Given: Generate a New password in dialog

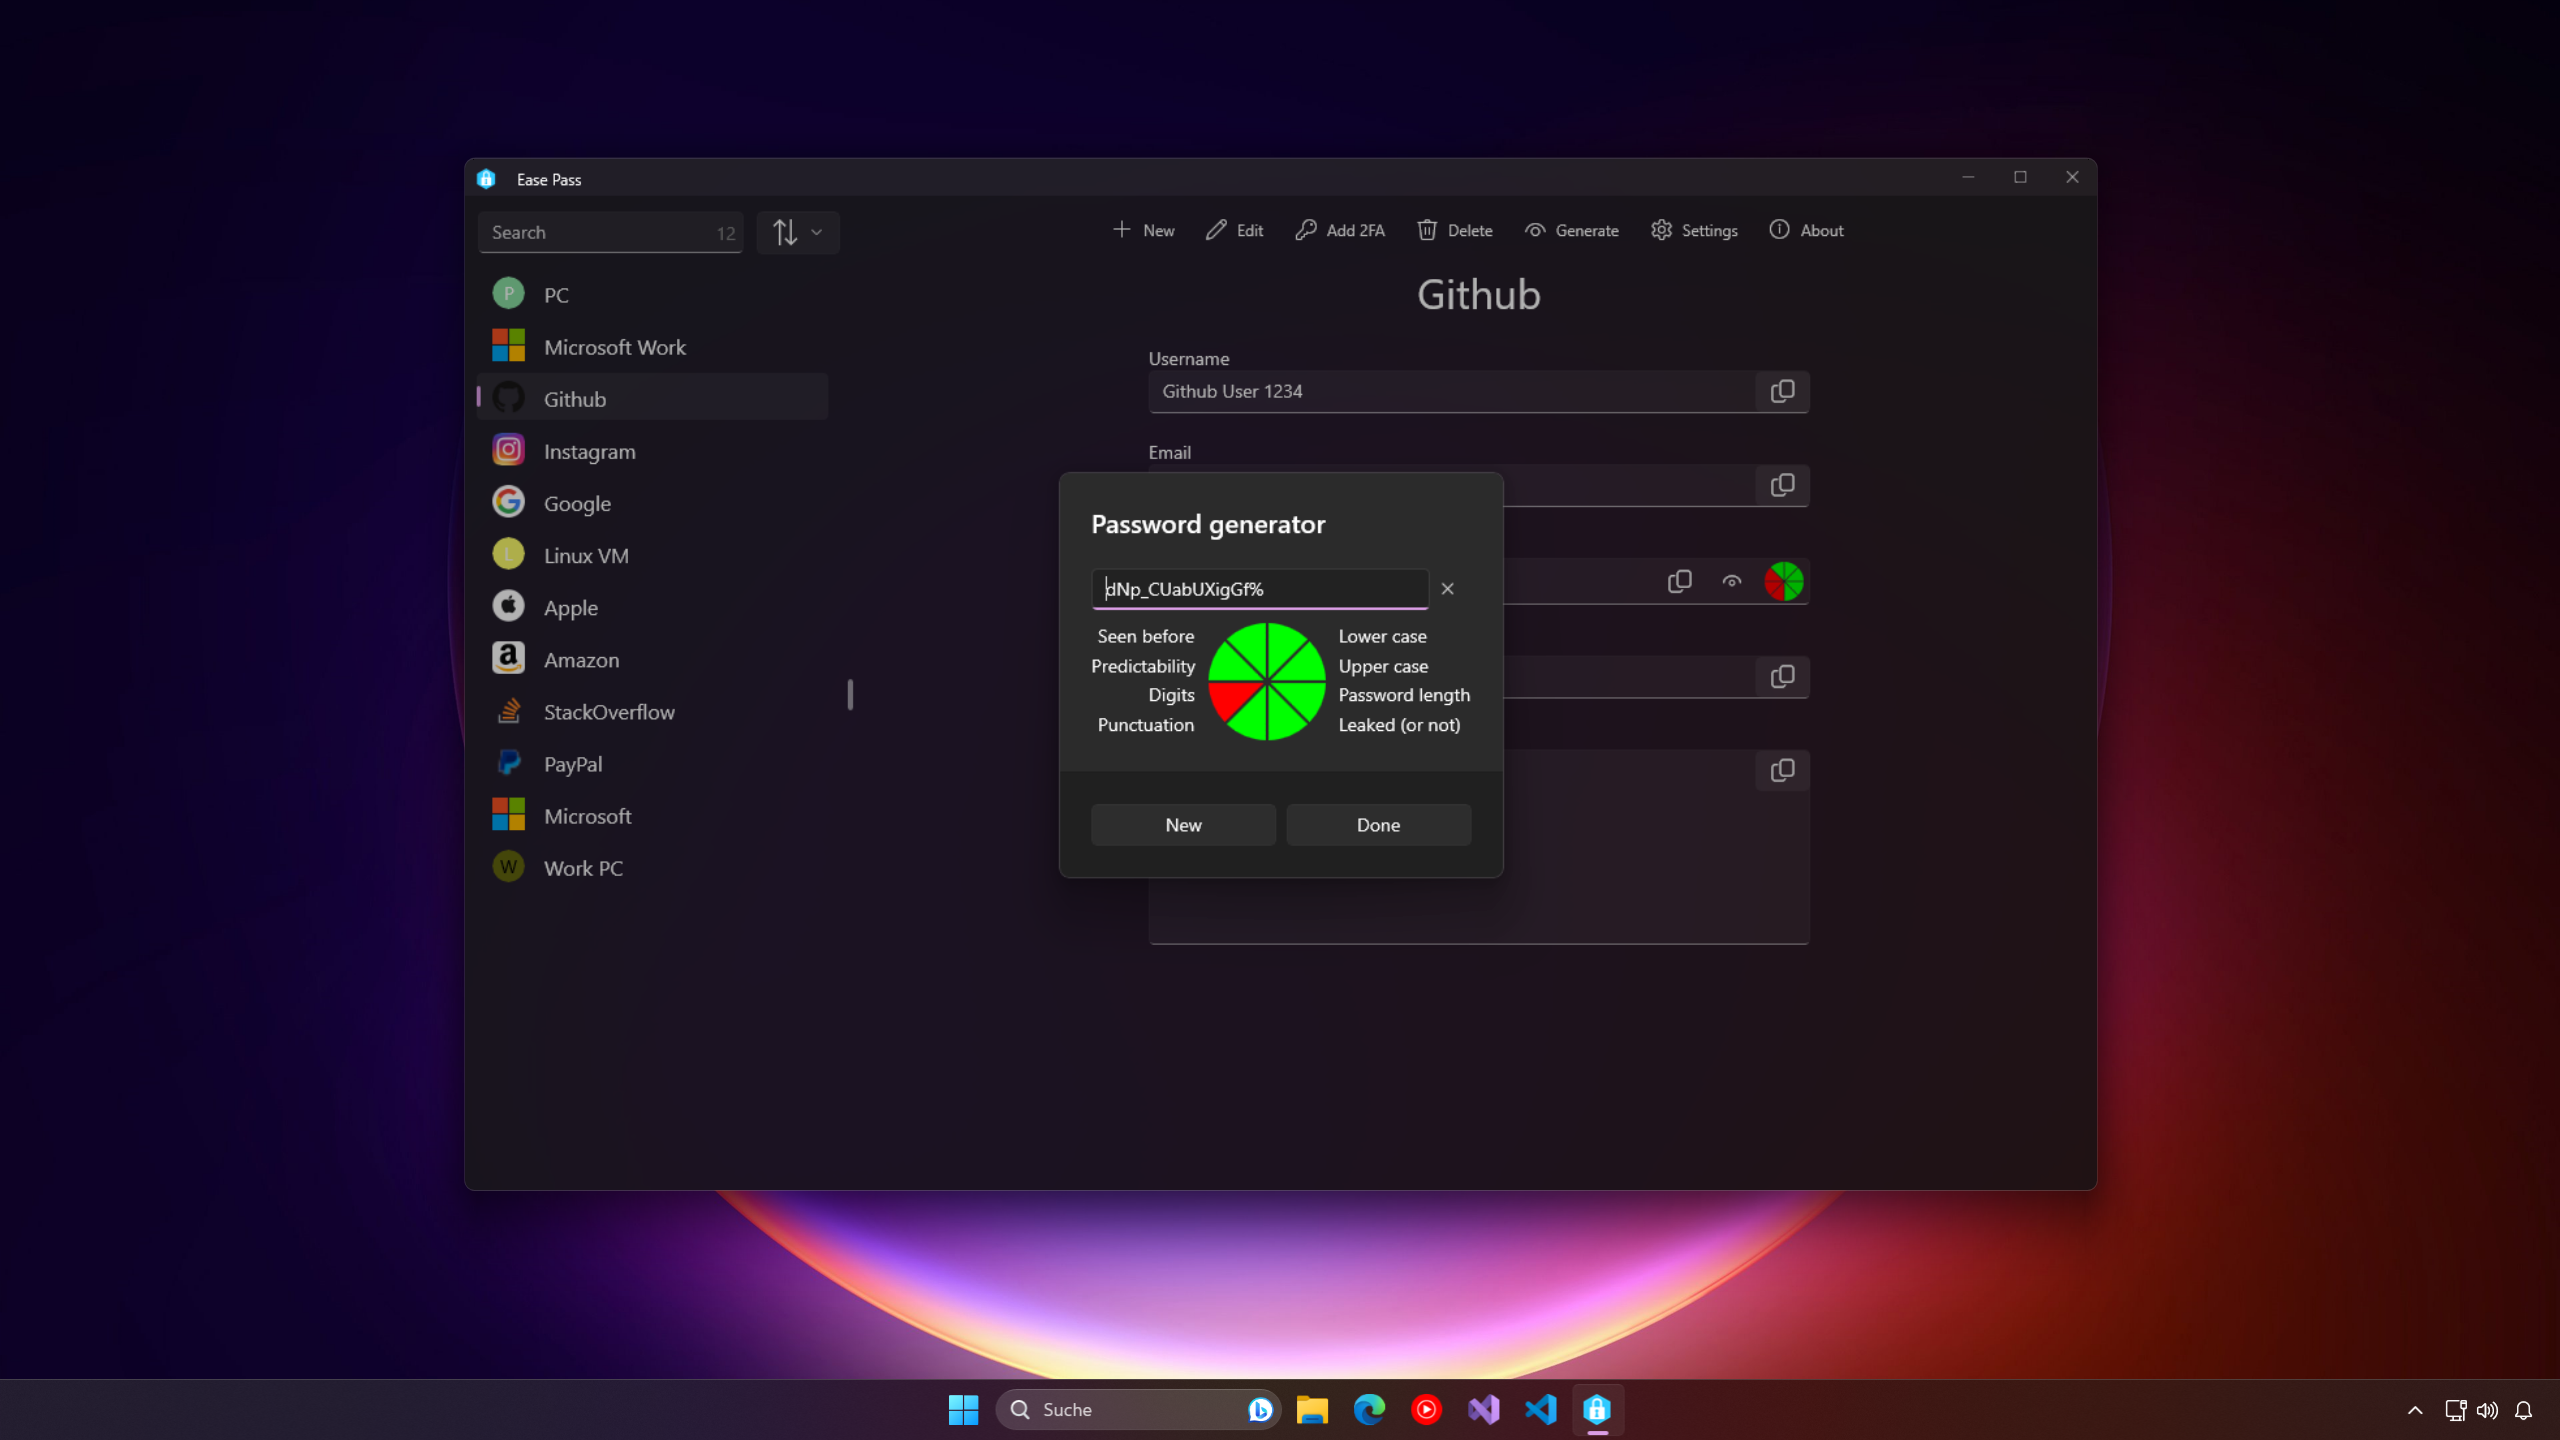Looking at the screenshot, I should click(x=1183, y=825).
